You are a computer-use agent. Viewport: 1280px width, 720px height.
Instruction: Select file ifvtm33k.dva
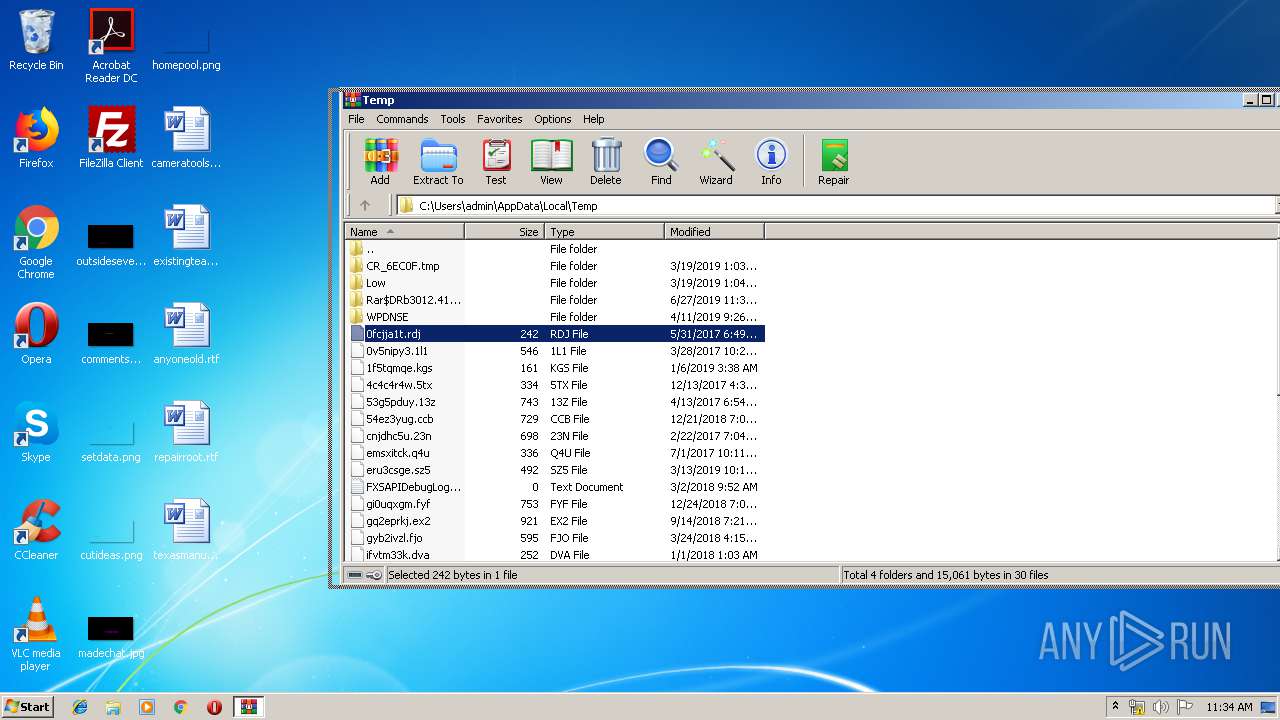point(555,555)
